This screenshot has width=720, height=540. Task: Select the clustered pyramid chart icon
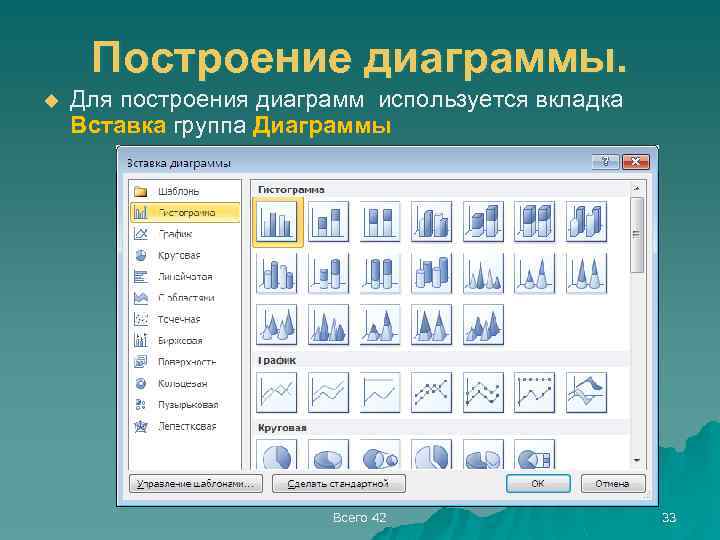point(328,324)
